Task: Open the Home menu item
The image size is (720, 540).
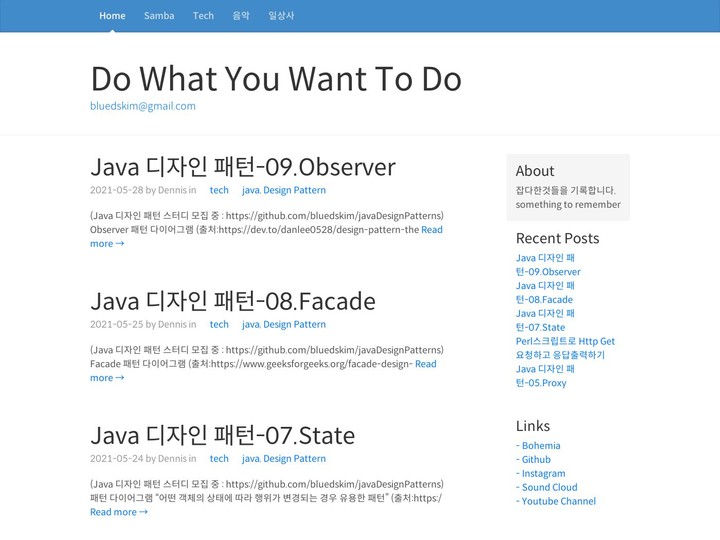Action: pos(112,16)
